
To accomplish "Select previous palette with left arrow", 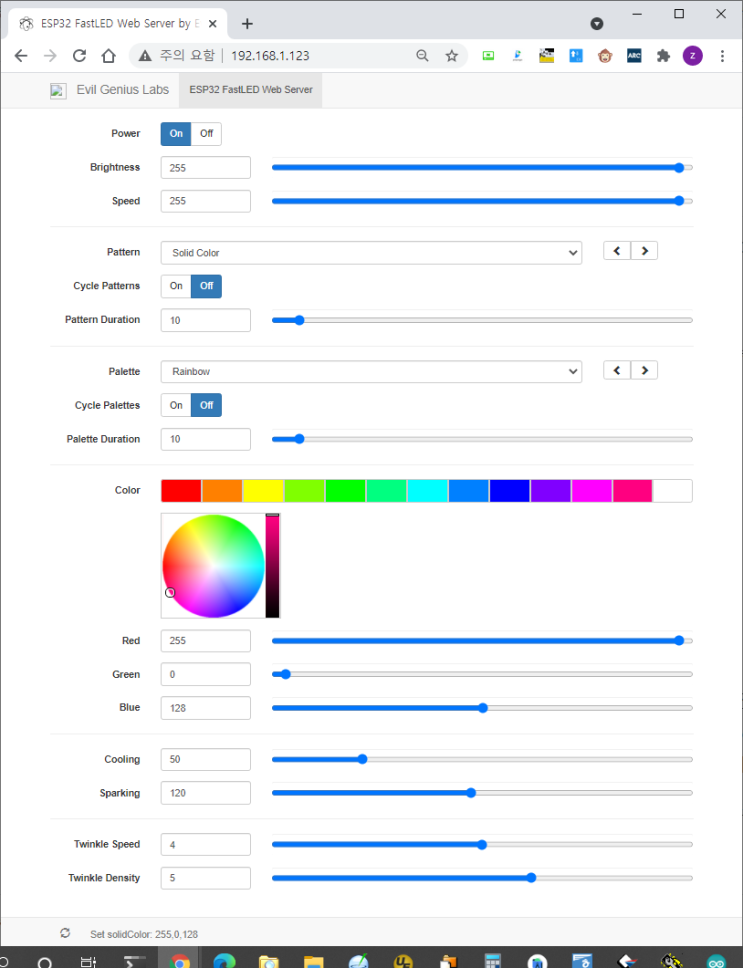I will click(x=617, y=371).
